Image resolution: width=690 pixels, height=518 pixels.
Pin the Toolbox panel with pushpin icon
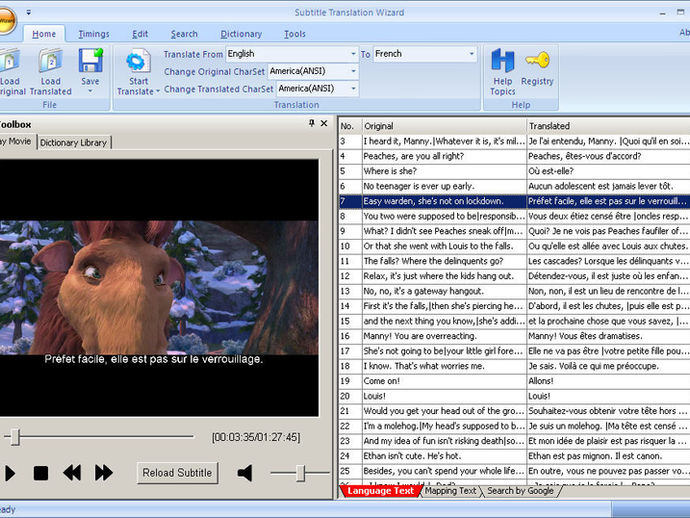pos(312,123)
